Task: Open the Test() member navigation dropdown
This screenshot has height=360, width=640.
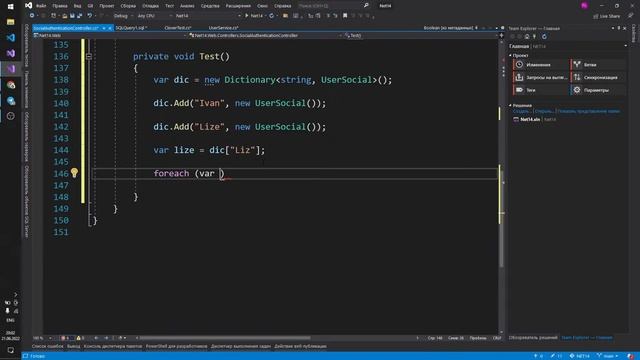Action: 420,36
